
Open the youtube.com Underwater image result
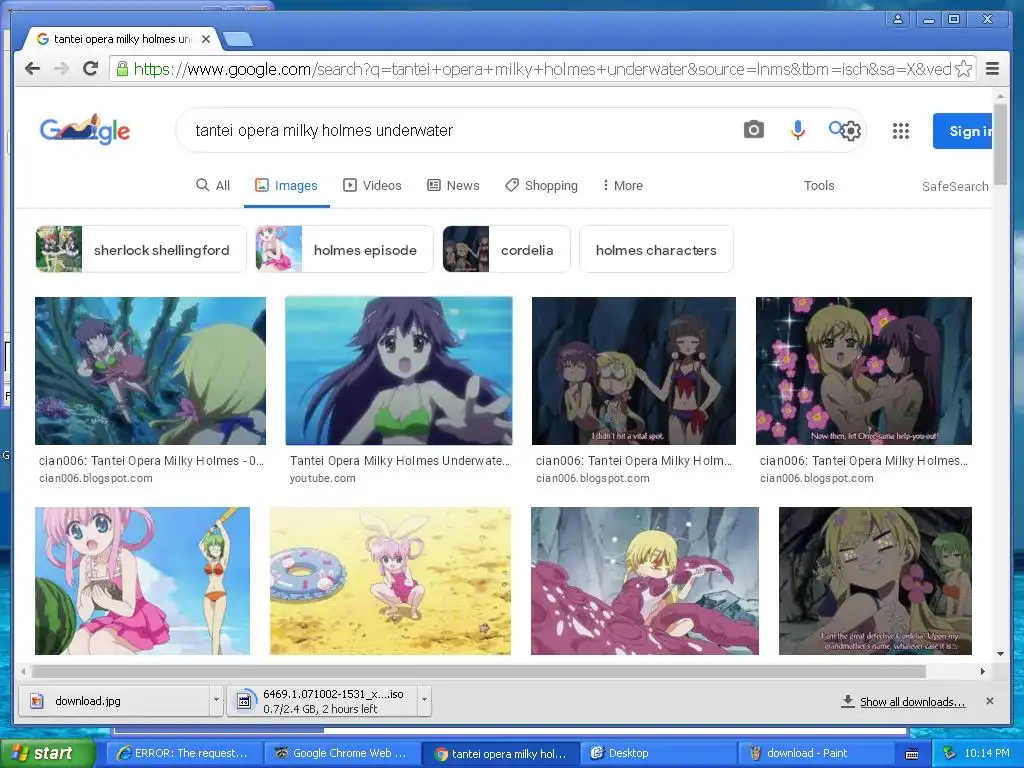[x=399, y=371]
